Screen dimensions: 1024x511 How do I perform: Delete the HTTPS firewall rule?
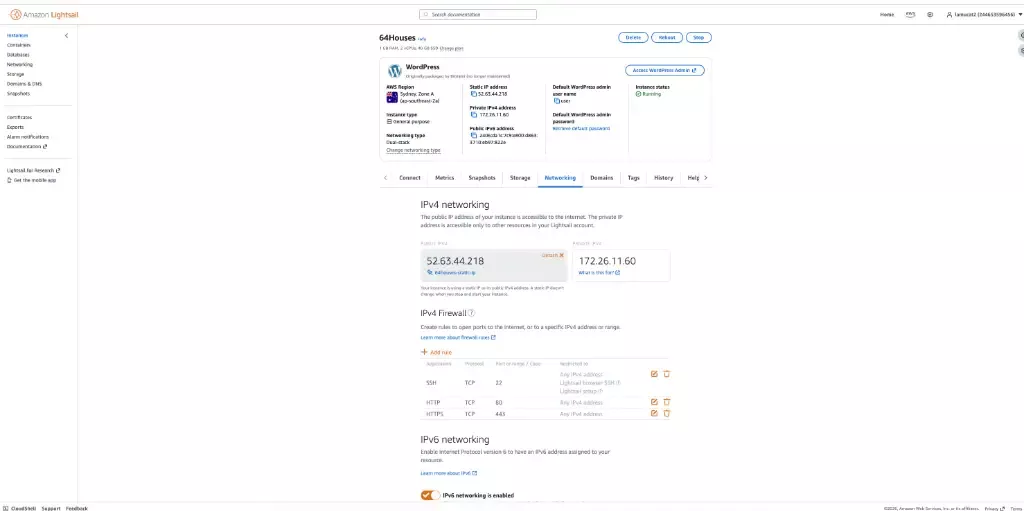(667, 413)
